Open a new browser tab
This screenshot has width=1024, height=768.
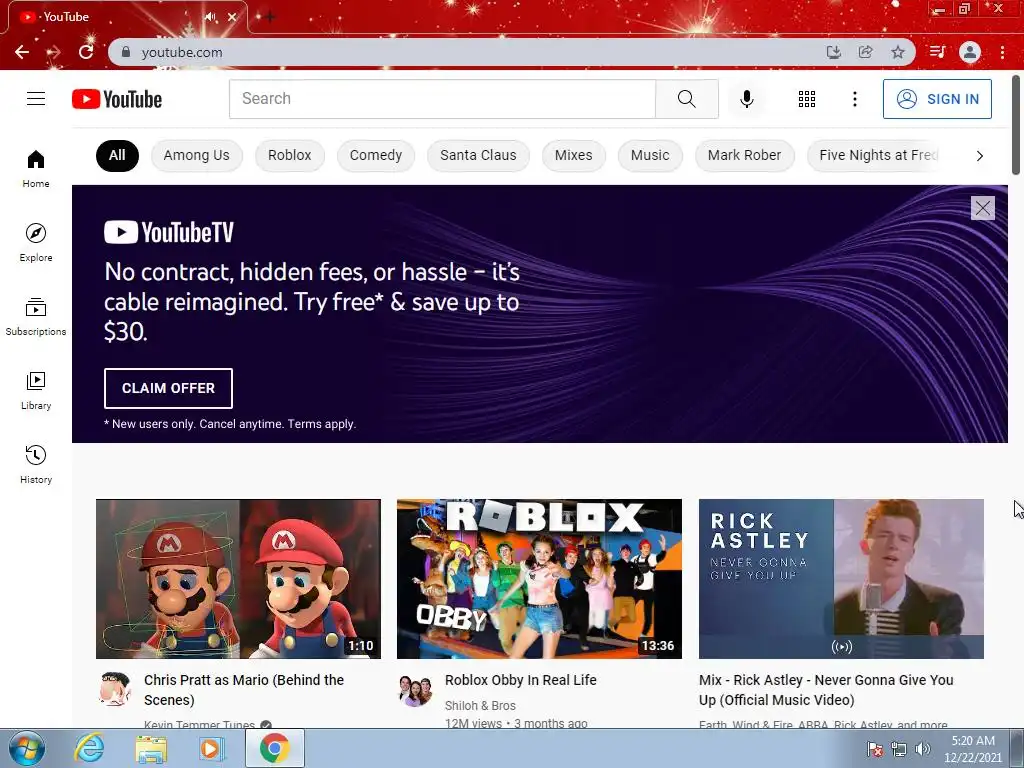pyautogui.click(x=269, y=17)
